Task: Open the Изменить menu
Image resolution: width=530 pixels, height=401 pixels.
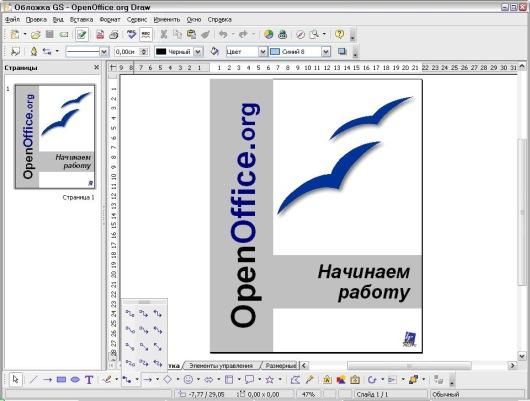Action: click(x=167, y=20)
